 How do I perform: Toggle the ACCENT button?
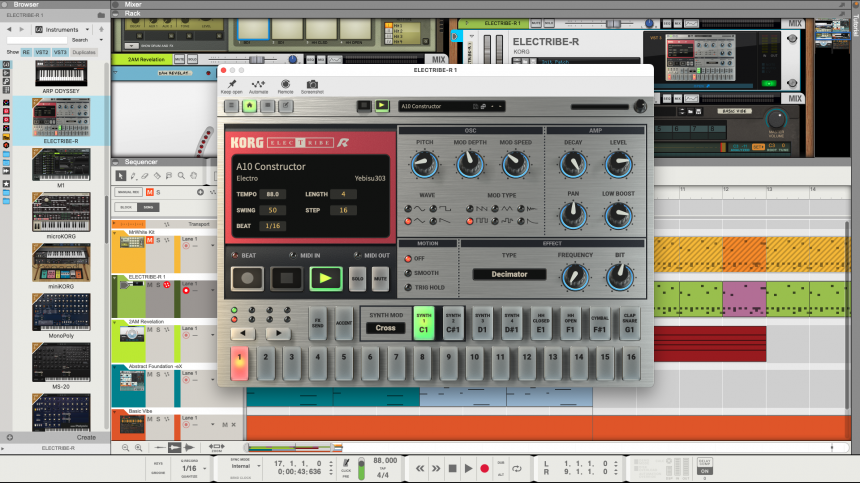point(344,323)
